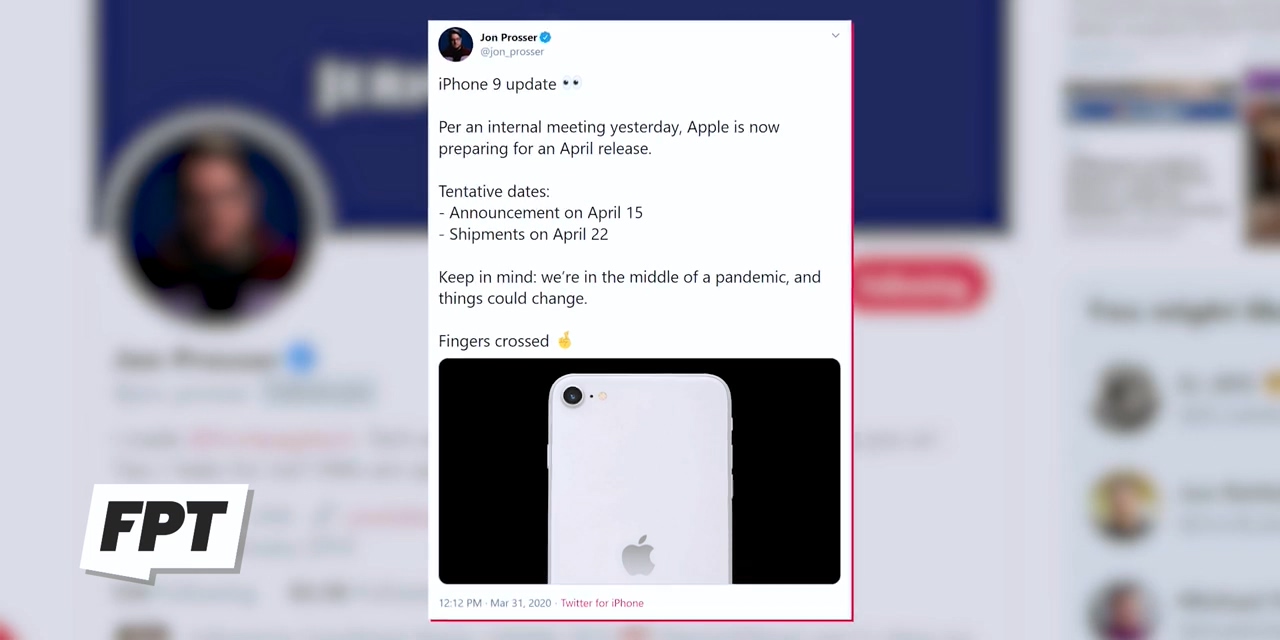Viewport: 1280px width, 640px height.
Task: Open the white iPhone image in the tweet
Action: tap(639, 471)
